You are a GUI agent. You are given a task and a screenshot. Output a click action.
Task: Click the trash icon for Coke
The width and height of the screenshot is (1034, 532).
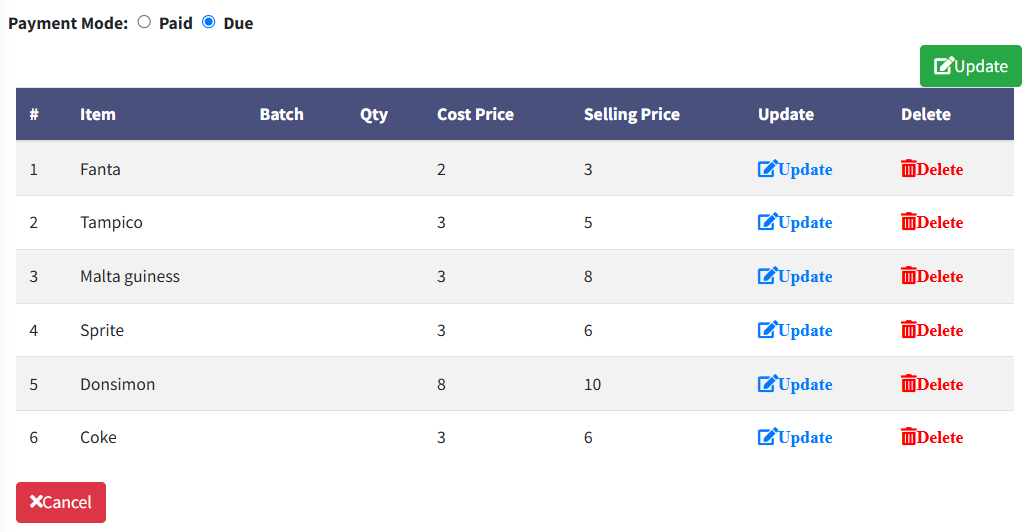pos(908,436)
